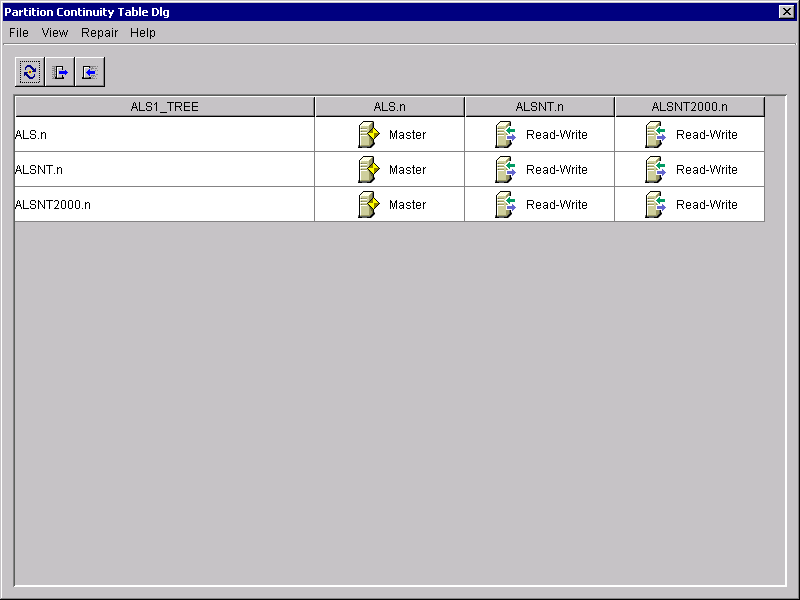Click Master text in ALSNT2000.n row

[x=407, y=205]
